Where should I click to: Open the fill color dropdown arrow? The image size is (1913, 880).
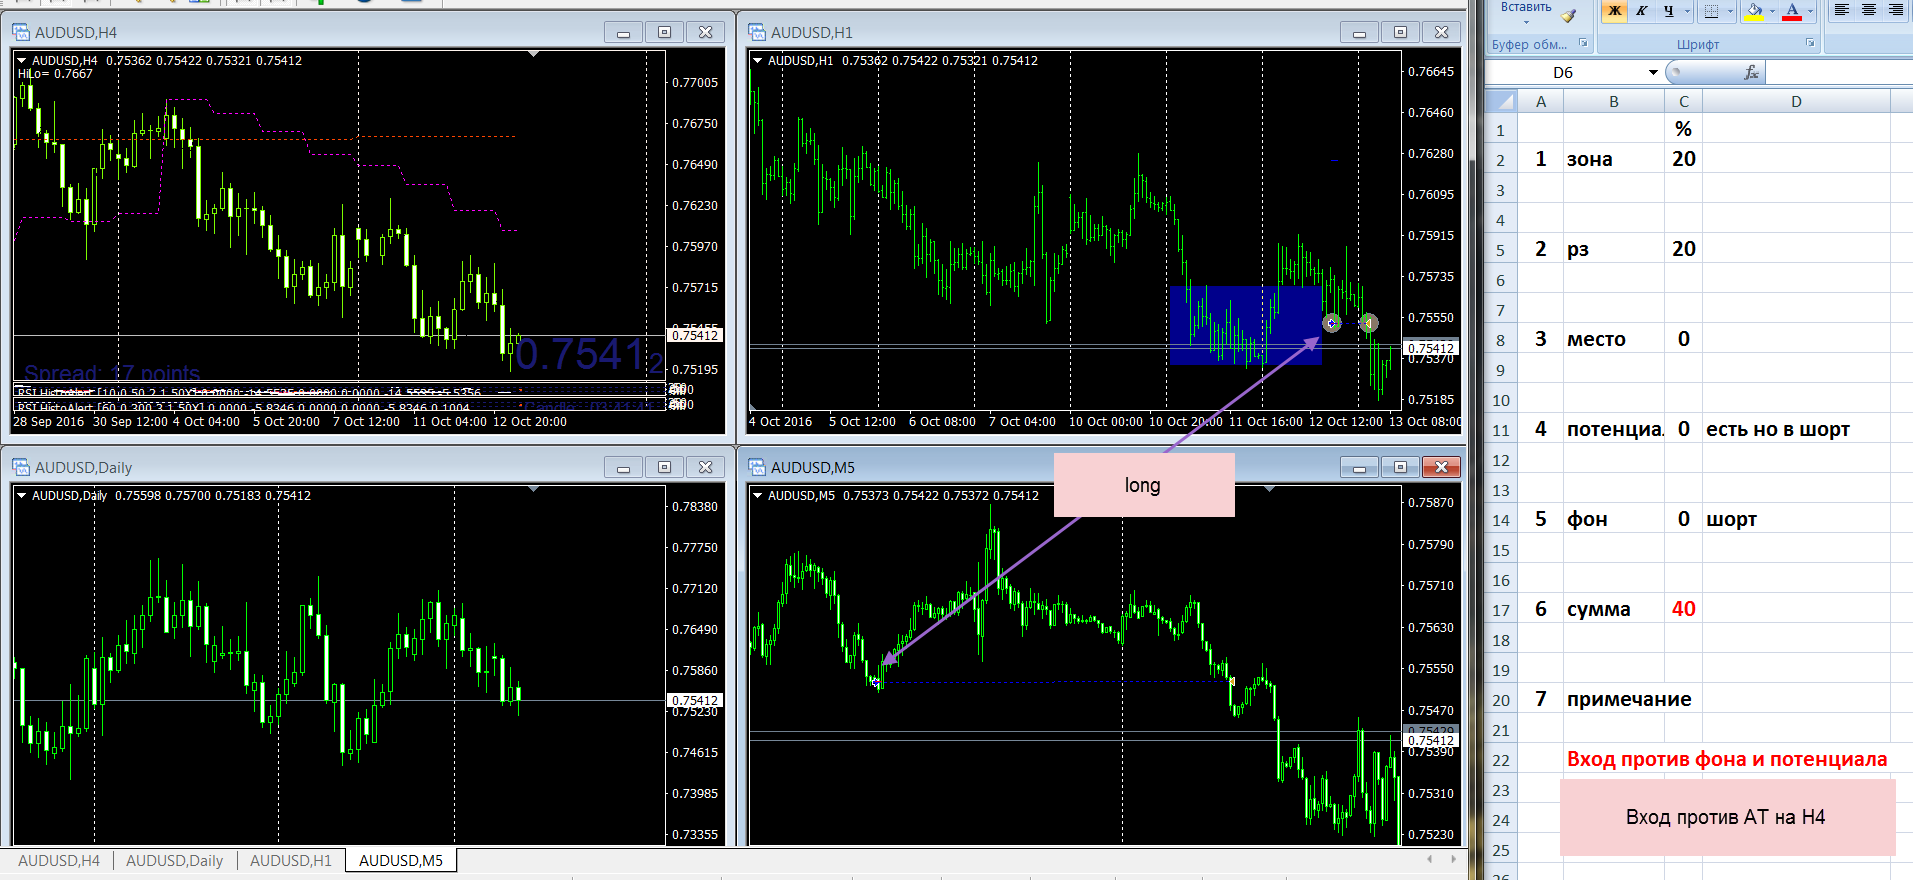pyautogui.click(x=1771, y=11)
